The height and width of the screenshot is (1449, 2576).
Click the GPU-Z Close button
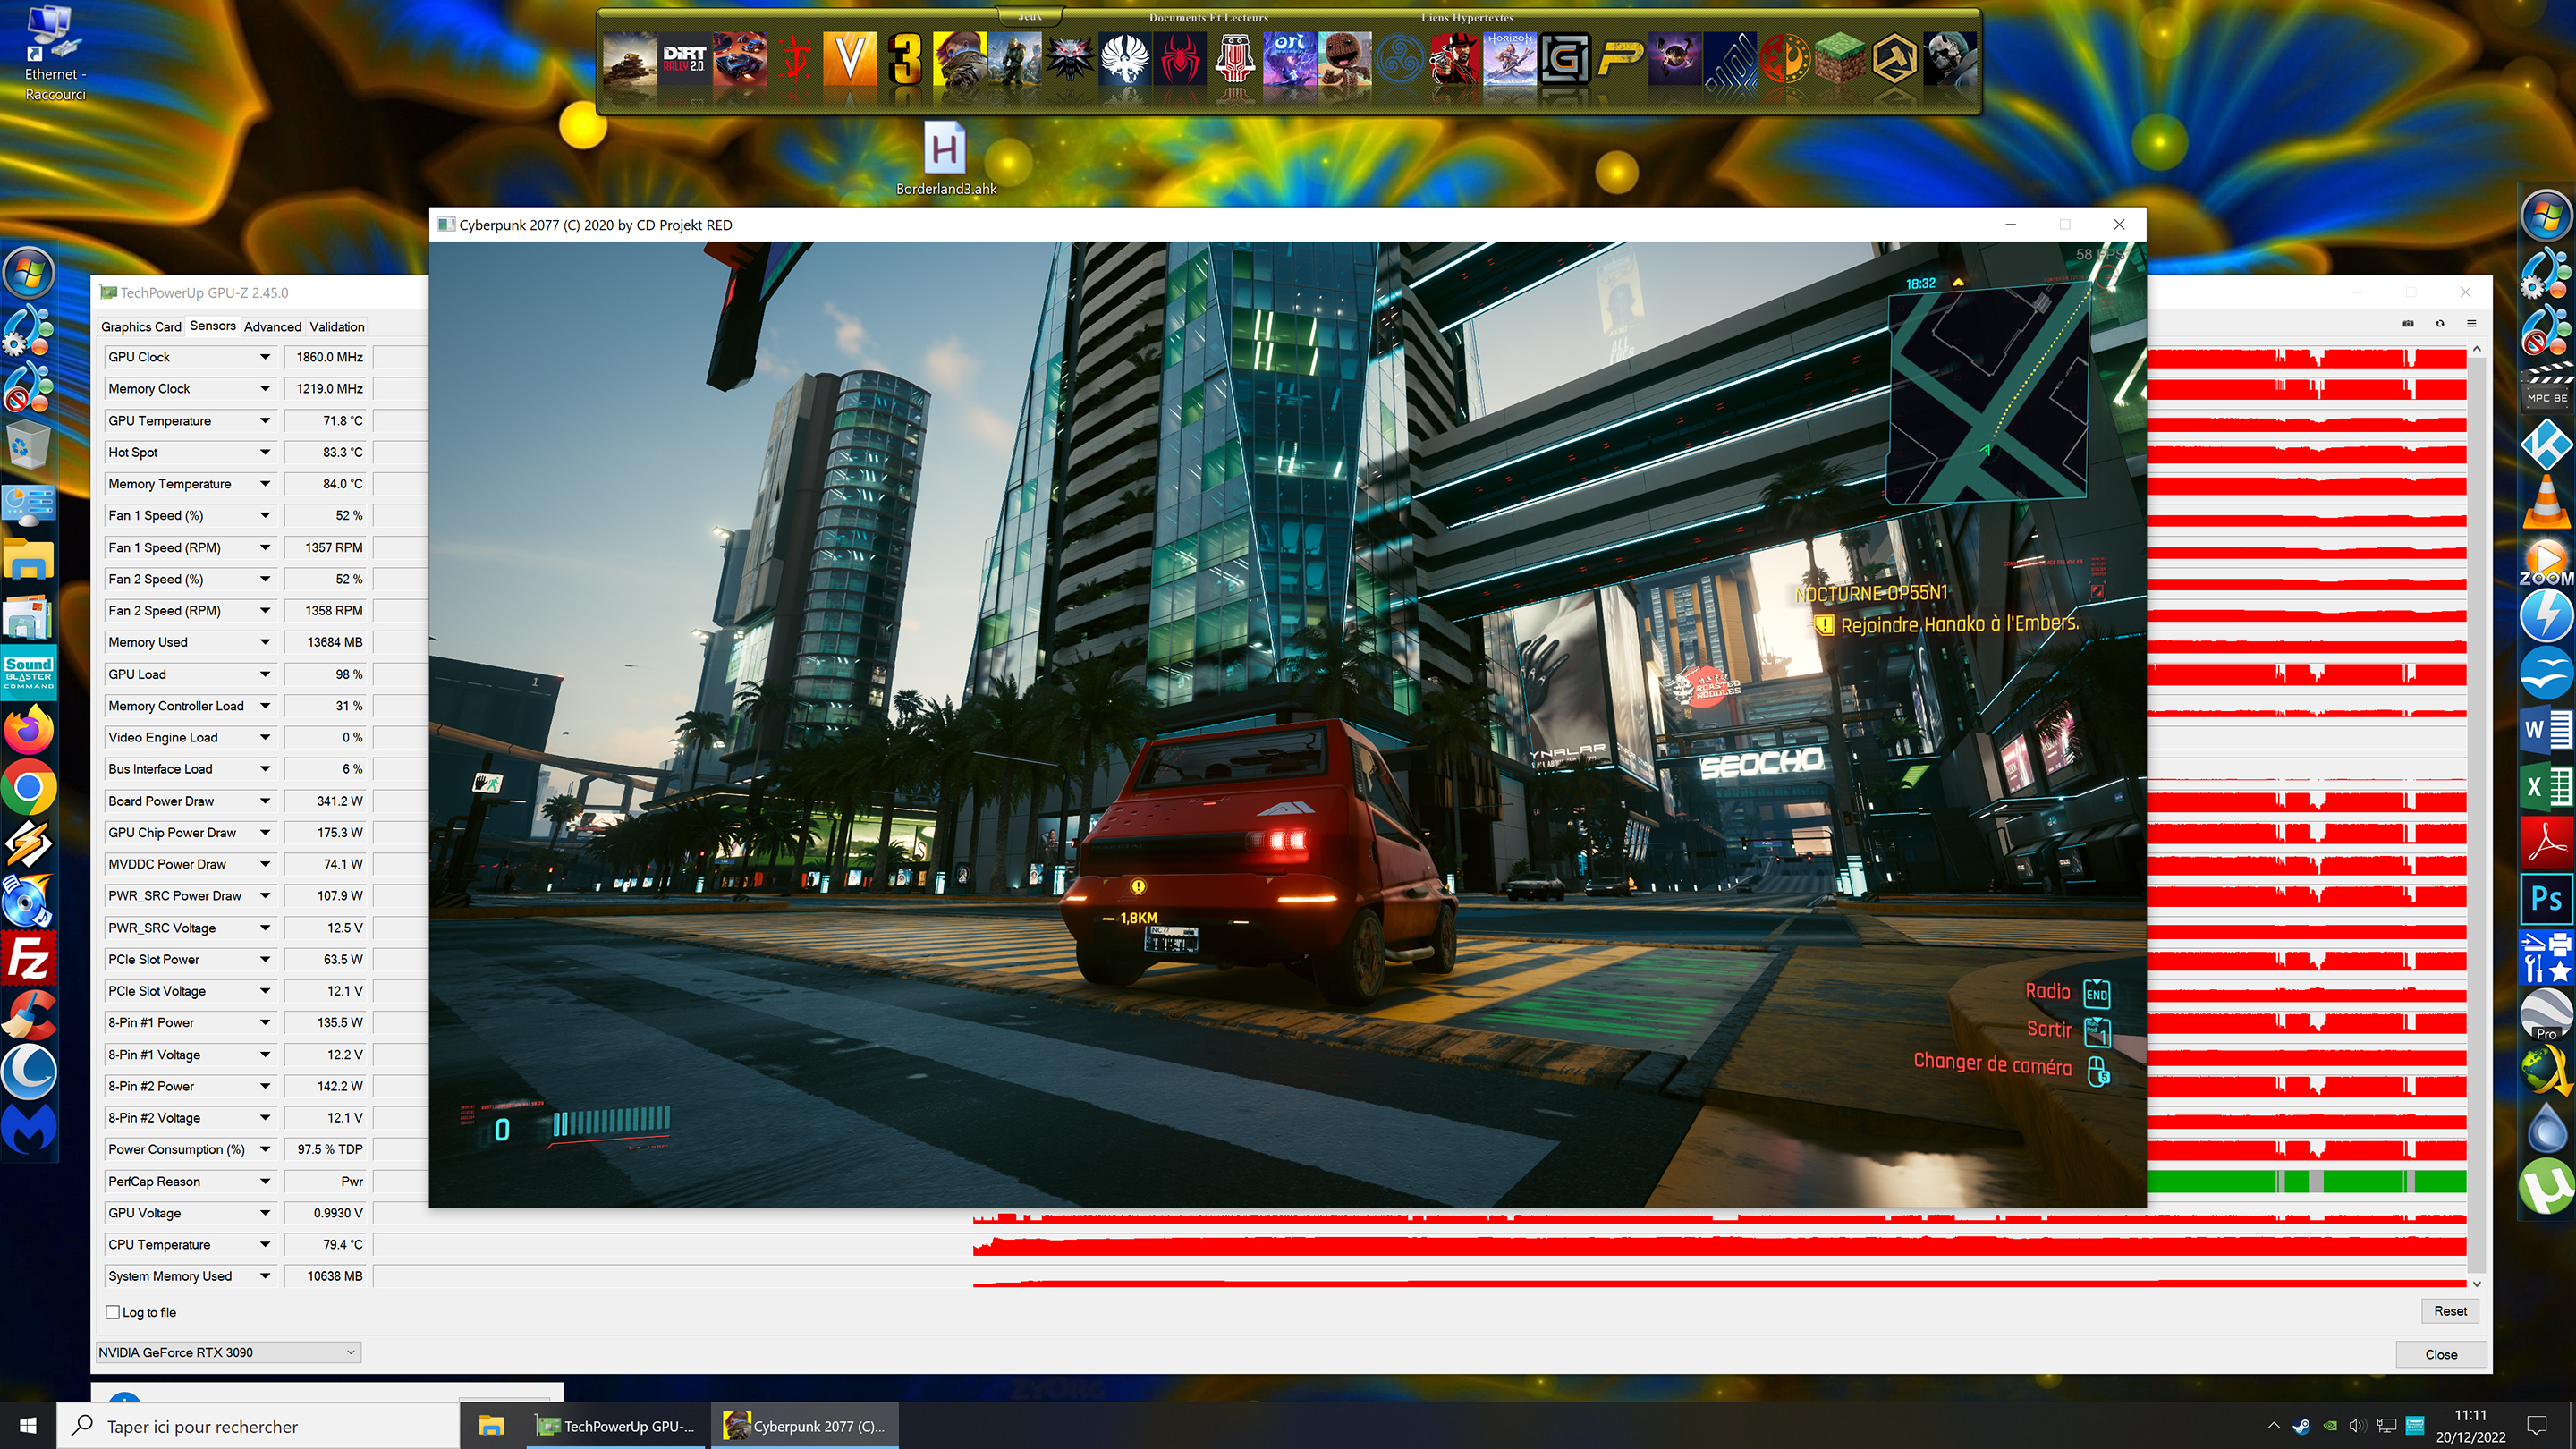2440,1354
